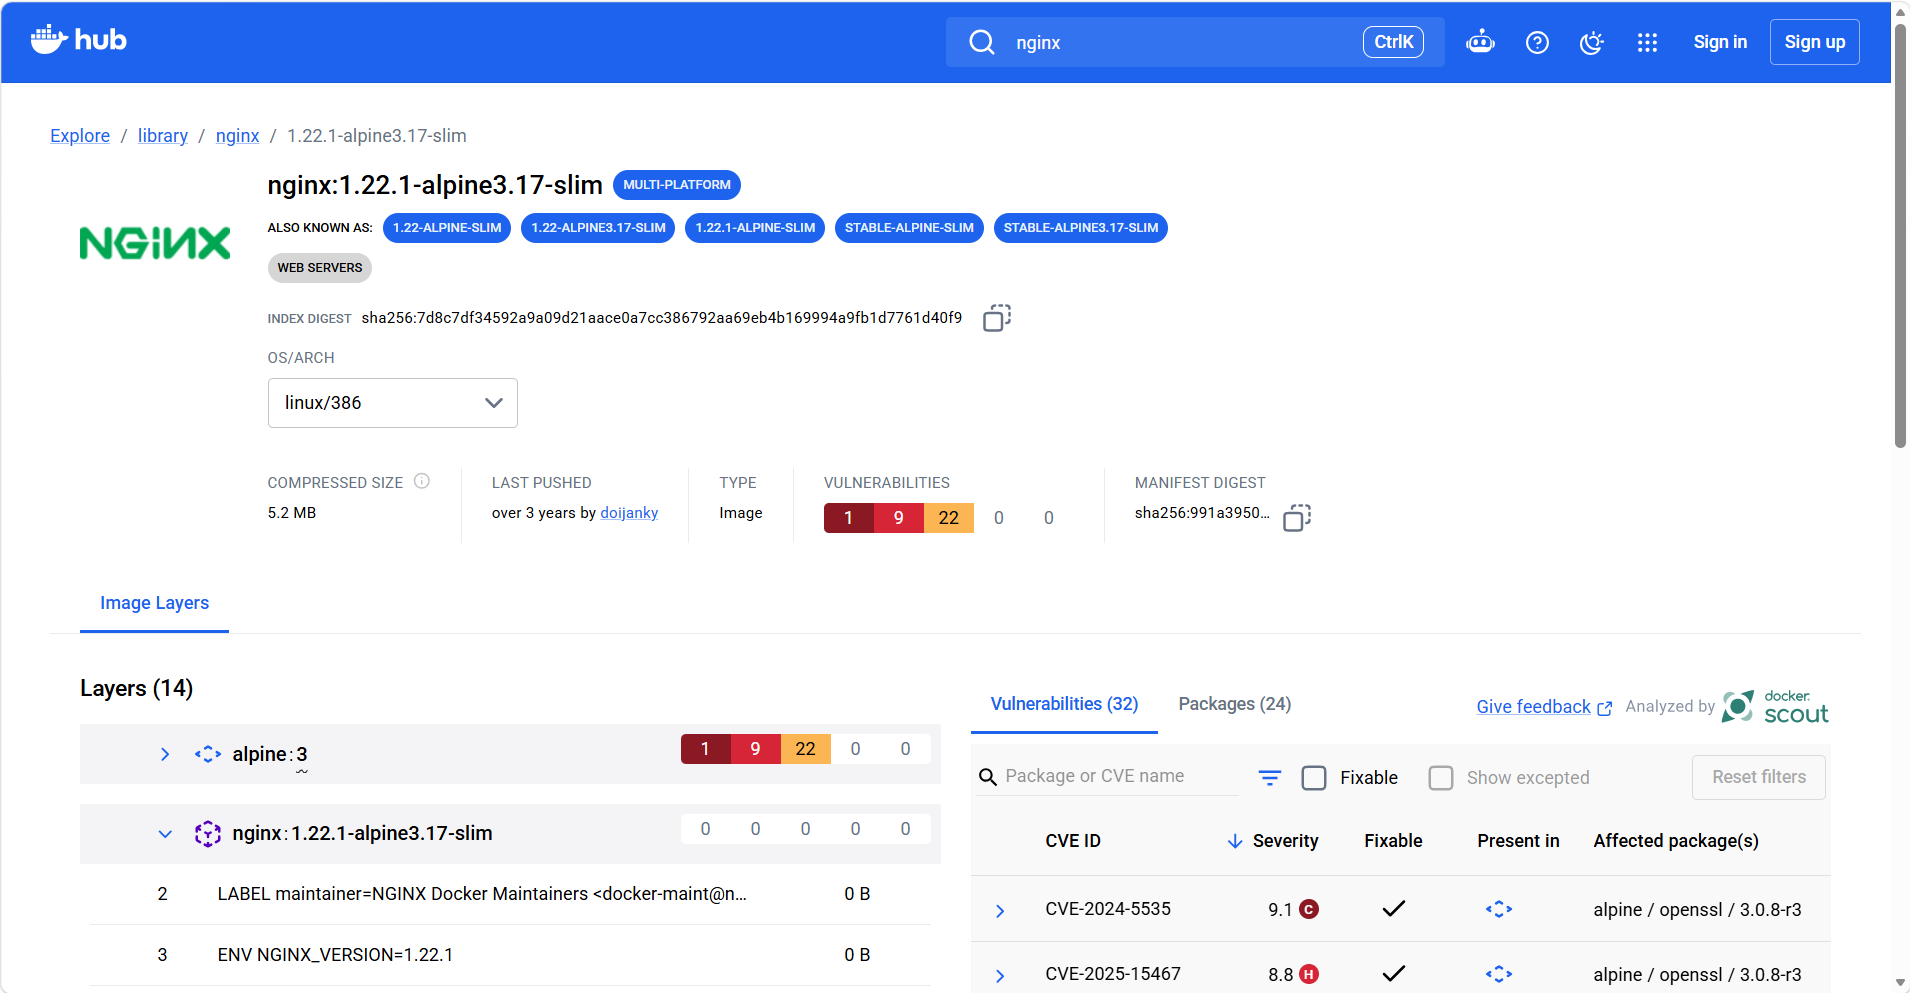Click the Docker Scout logo

click(x=1776, y=706)
